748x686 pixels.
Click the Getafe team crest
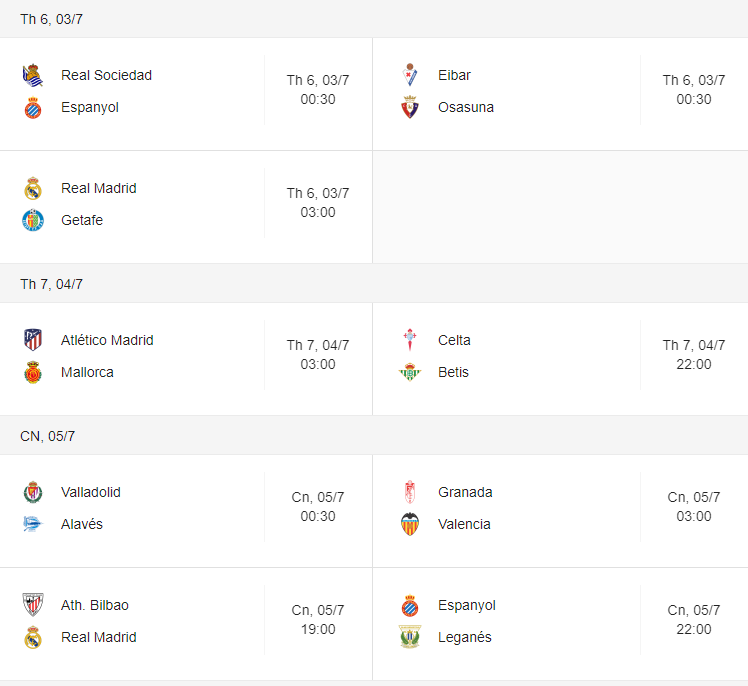pos(33,220)
